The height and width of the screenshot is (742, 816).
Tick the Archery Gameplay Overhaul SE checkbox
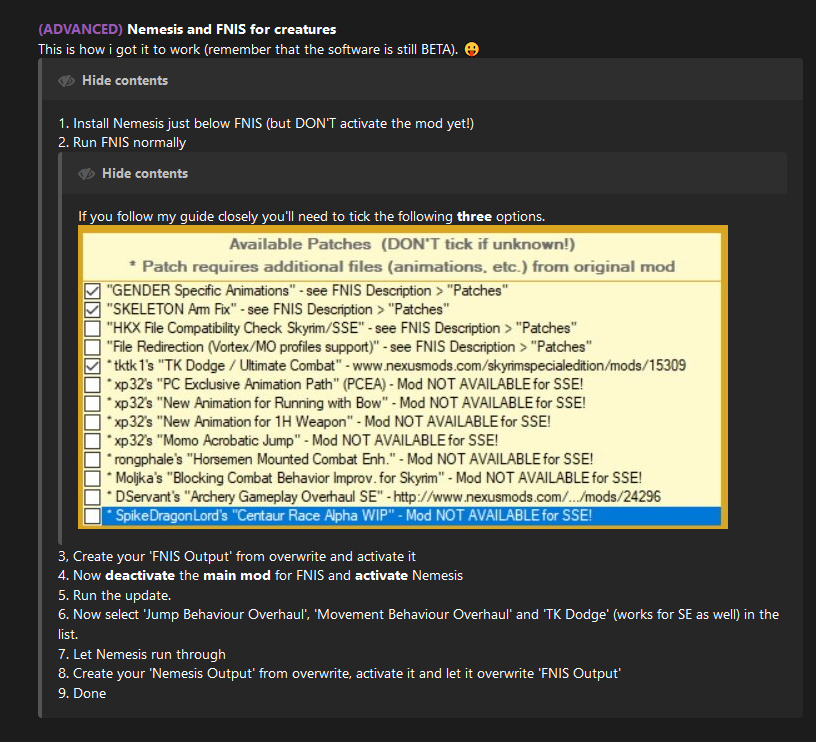[93, 497]
